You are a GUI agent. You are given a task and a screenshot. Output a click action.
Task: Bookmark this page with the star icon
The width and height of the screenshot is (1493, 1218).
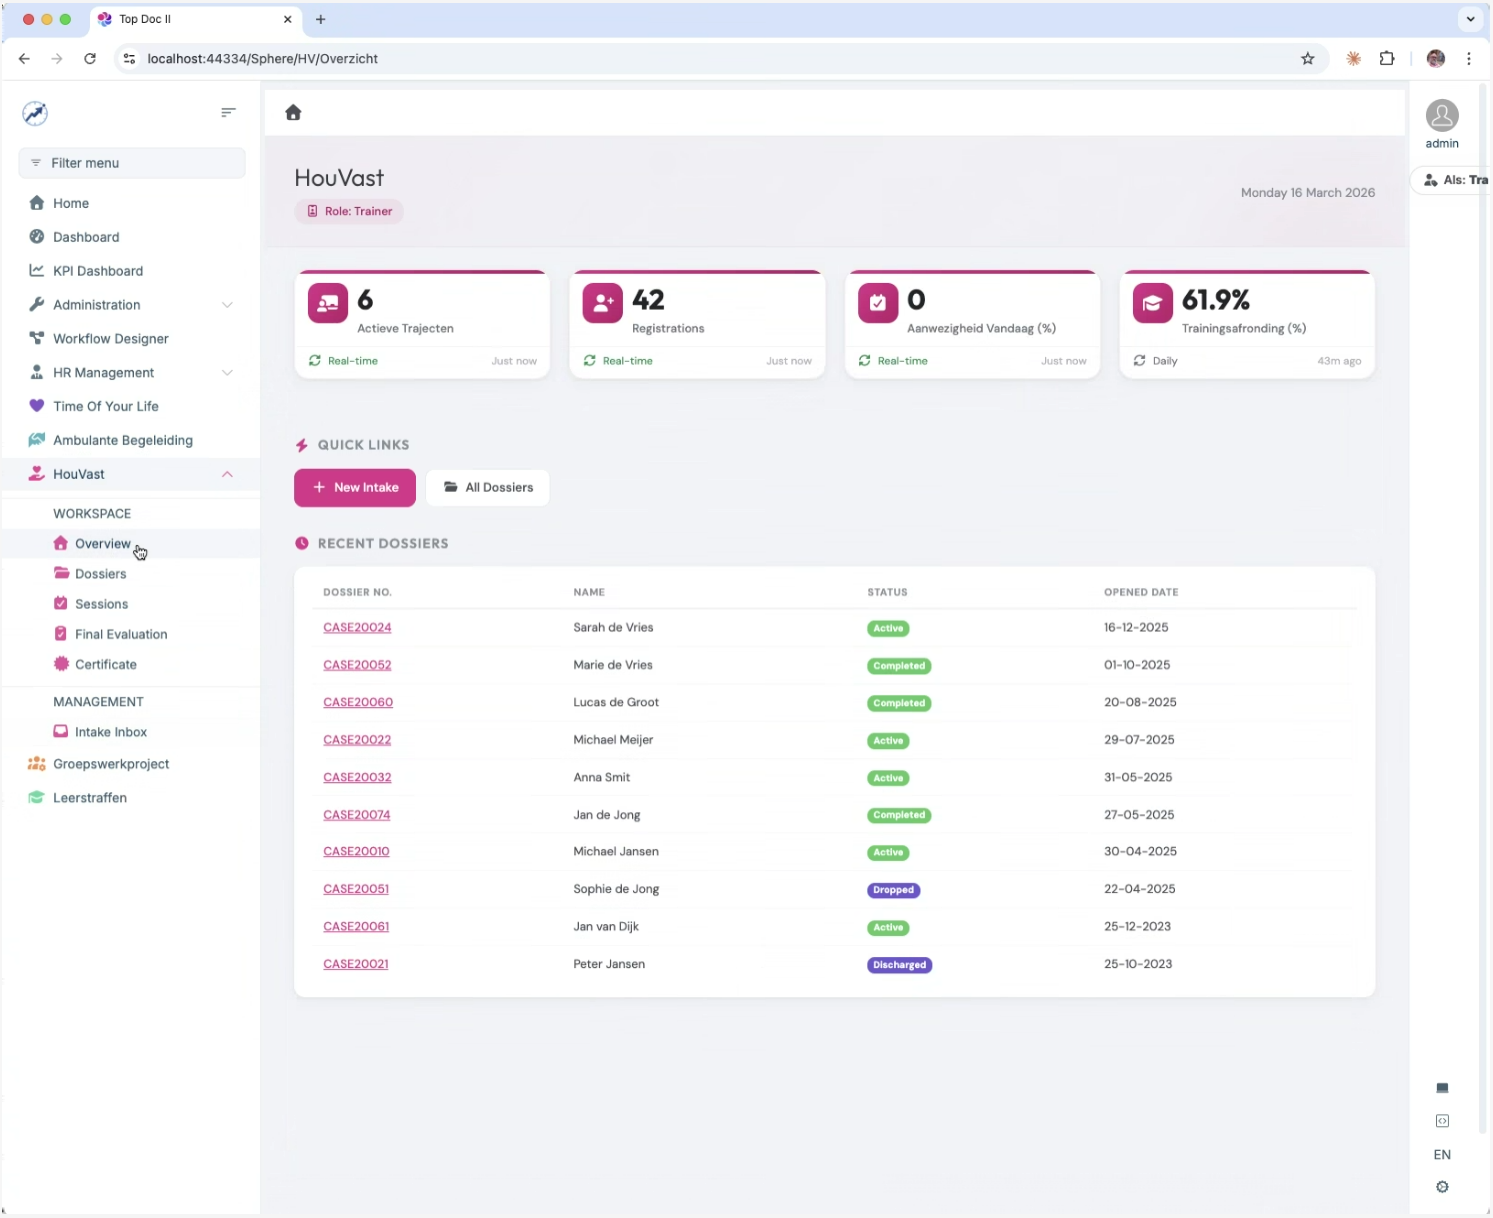(1307, 59)
